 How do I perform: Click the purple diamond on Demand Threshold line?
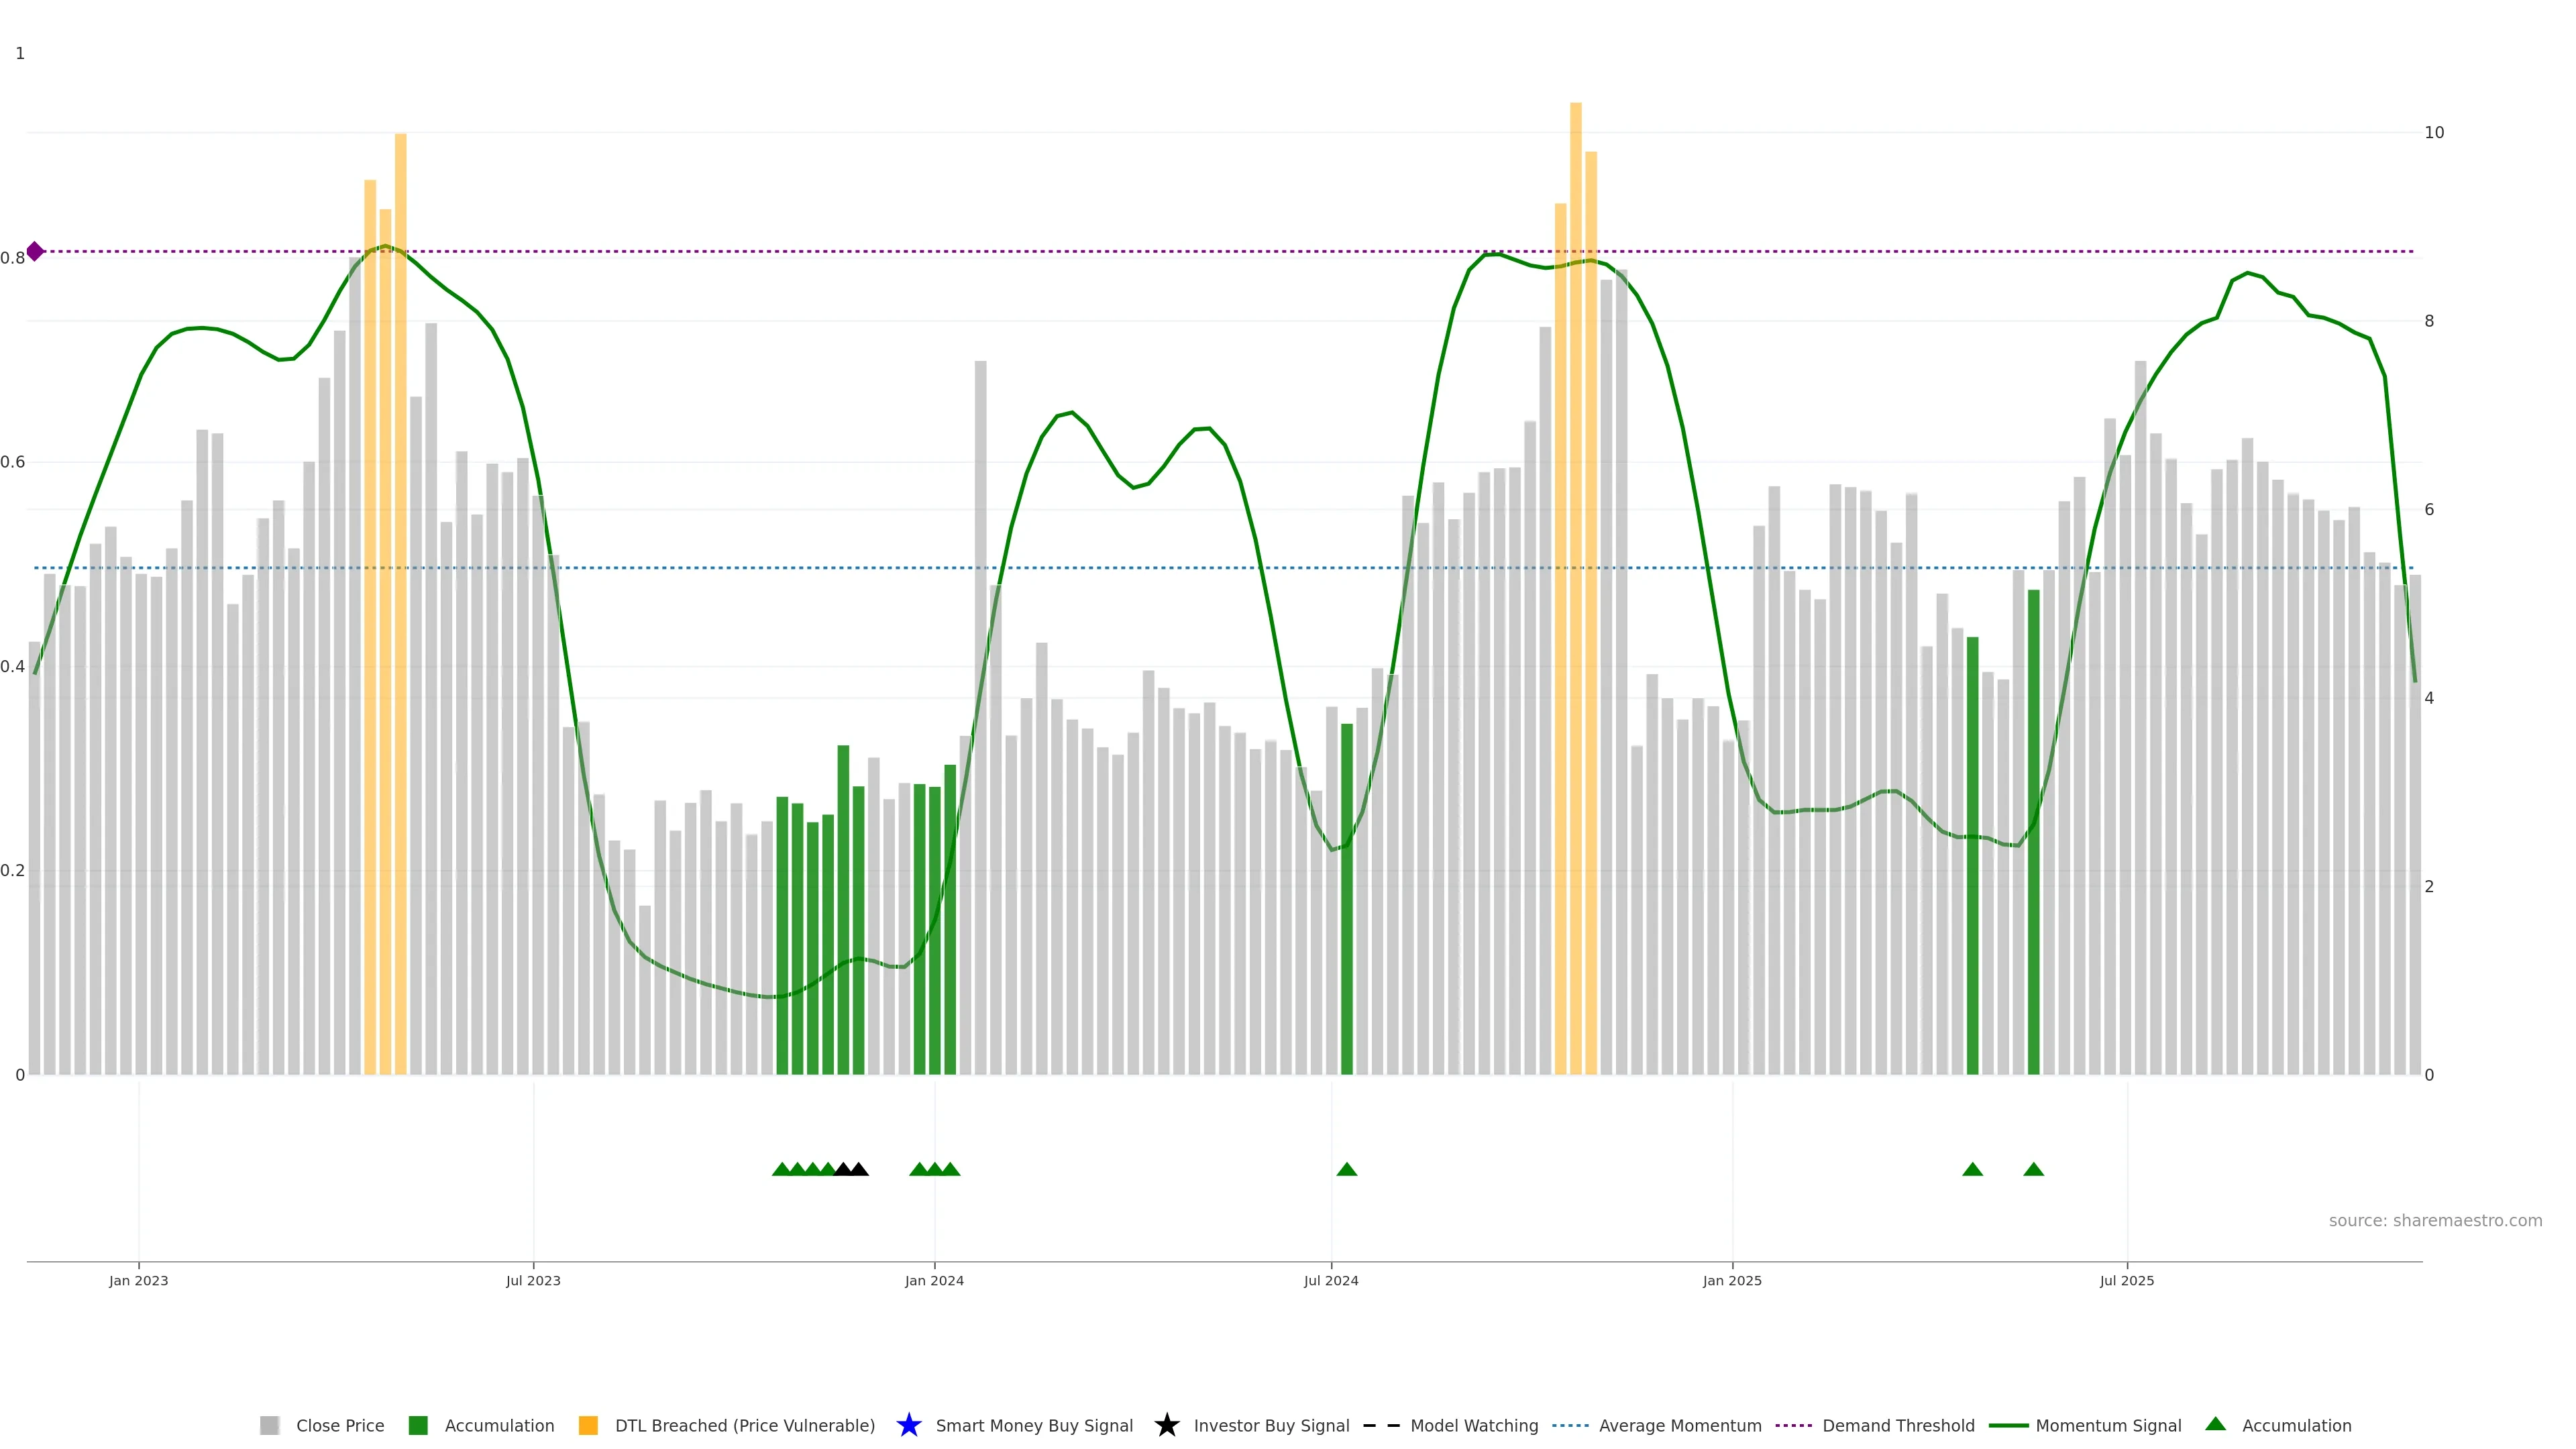point(35,251)
